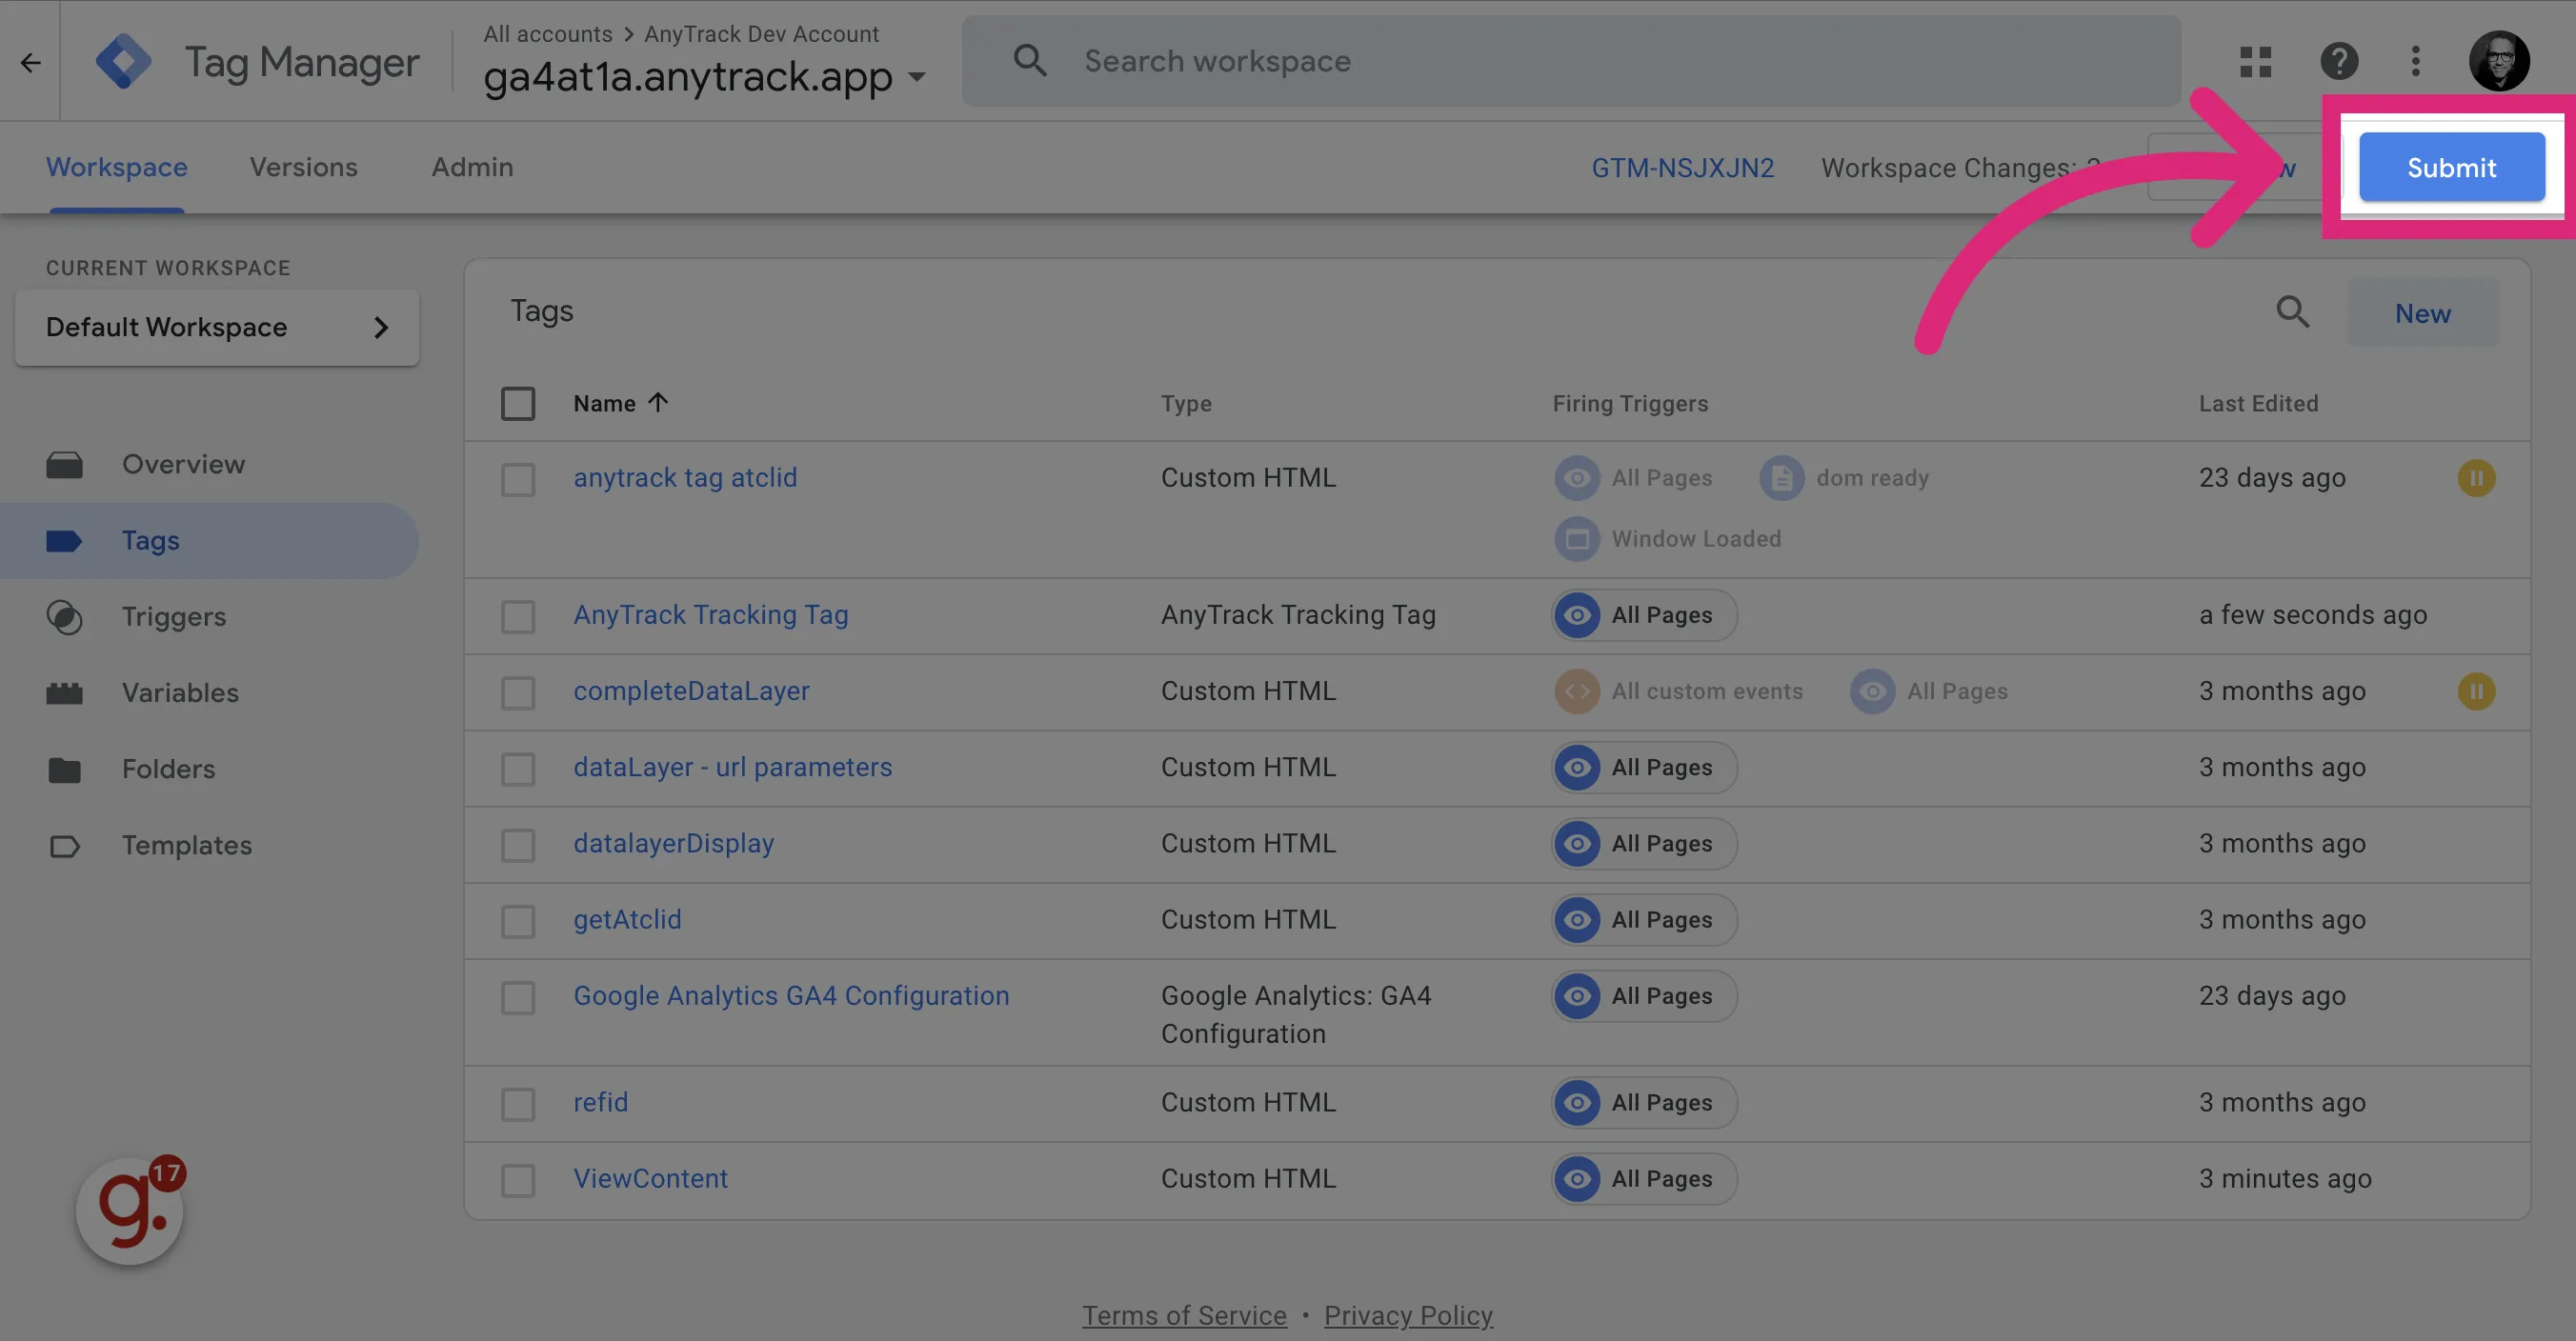Check the Google Analytics GA4 Configuration checkbox

(518, 997)
